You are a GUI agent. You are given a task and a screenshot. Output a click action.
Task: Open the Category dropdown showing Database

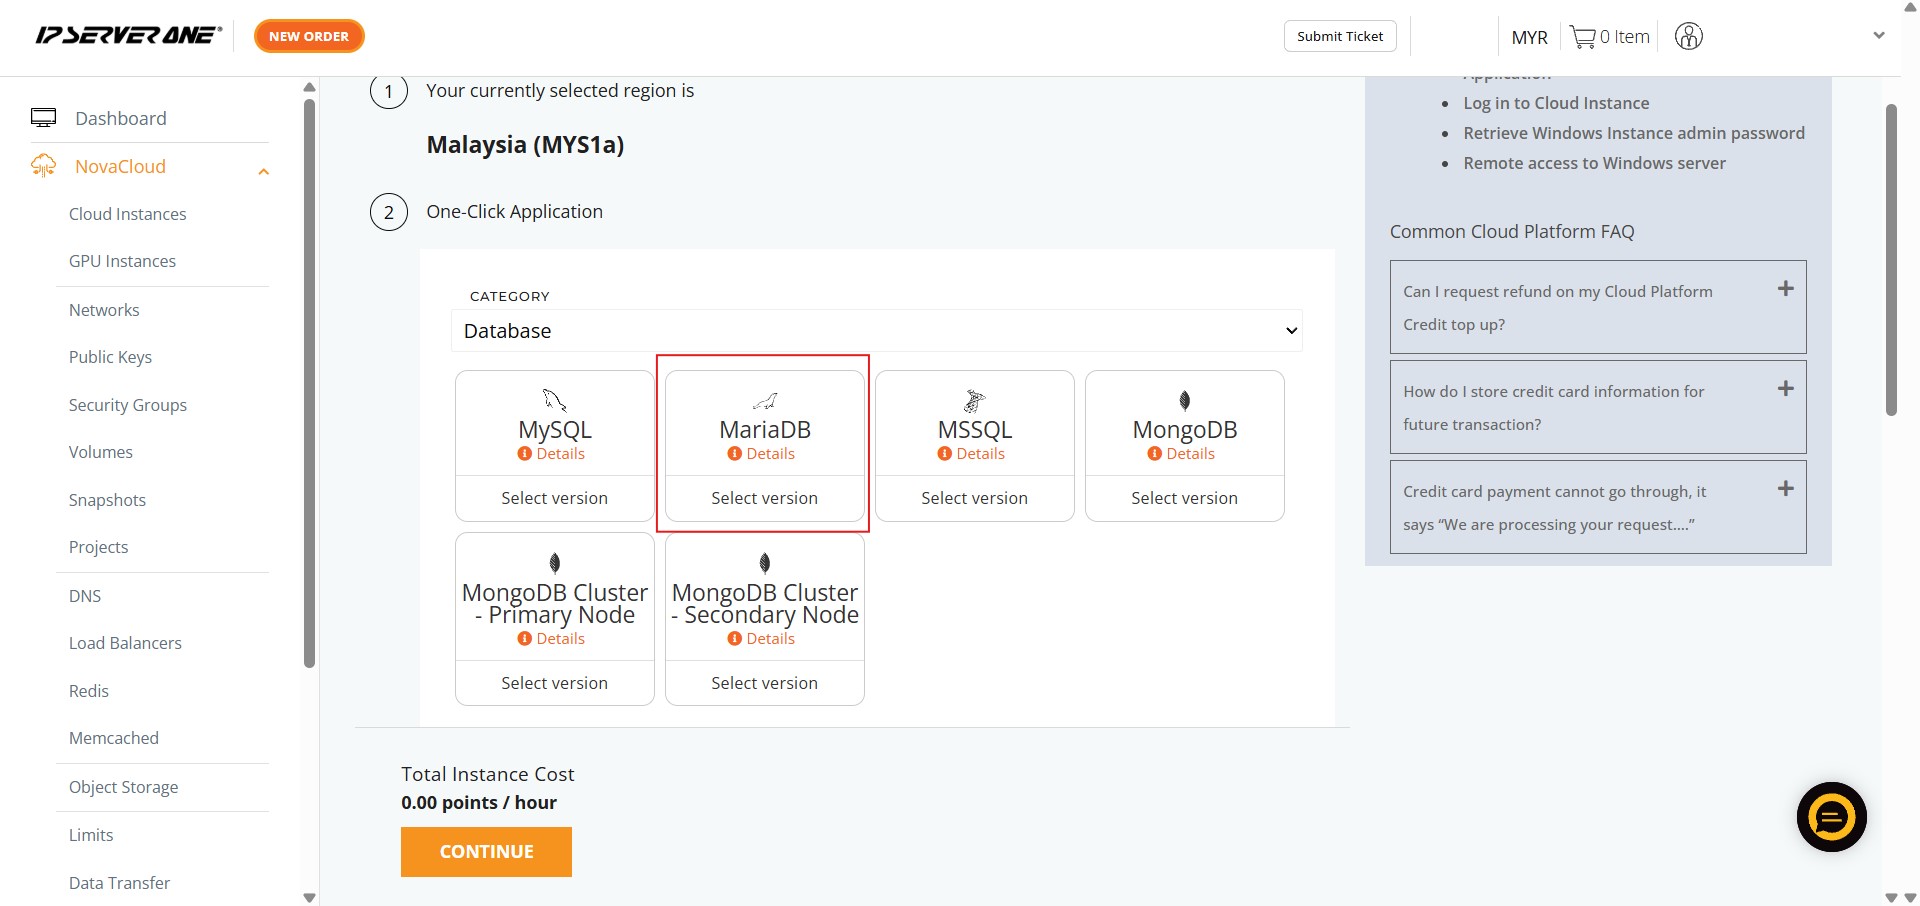pos(876,331)
